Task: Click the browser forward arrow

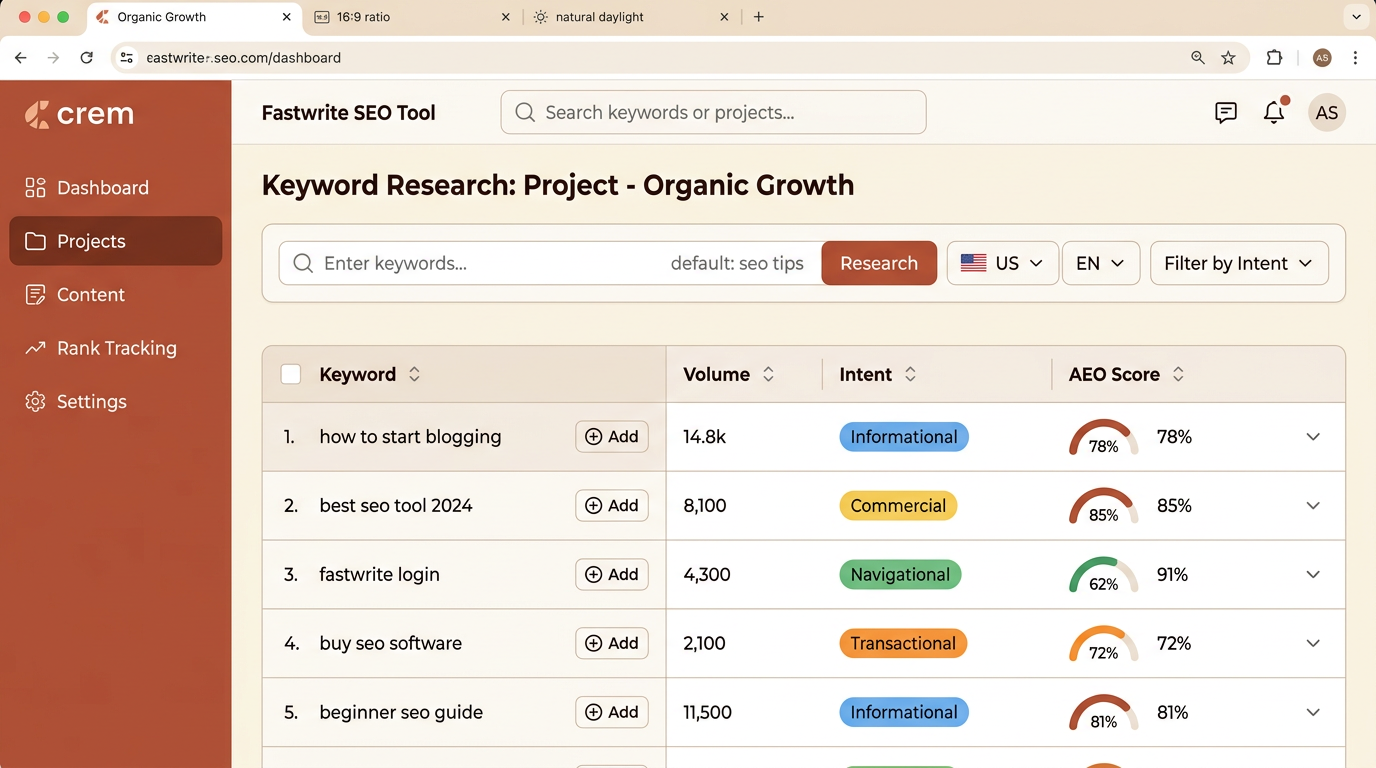Action: coord(54,58)
